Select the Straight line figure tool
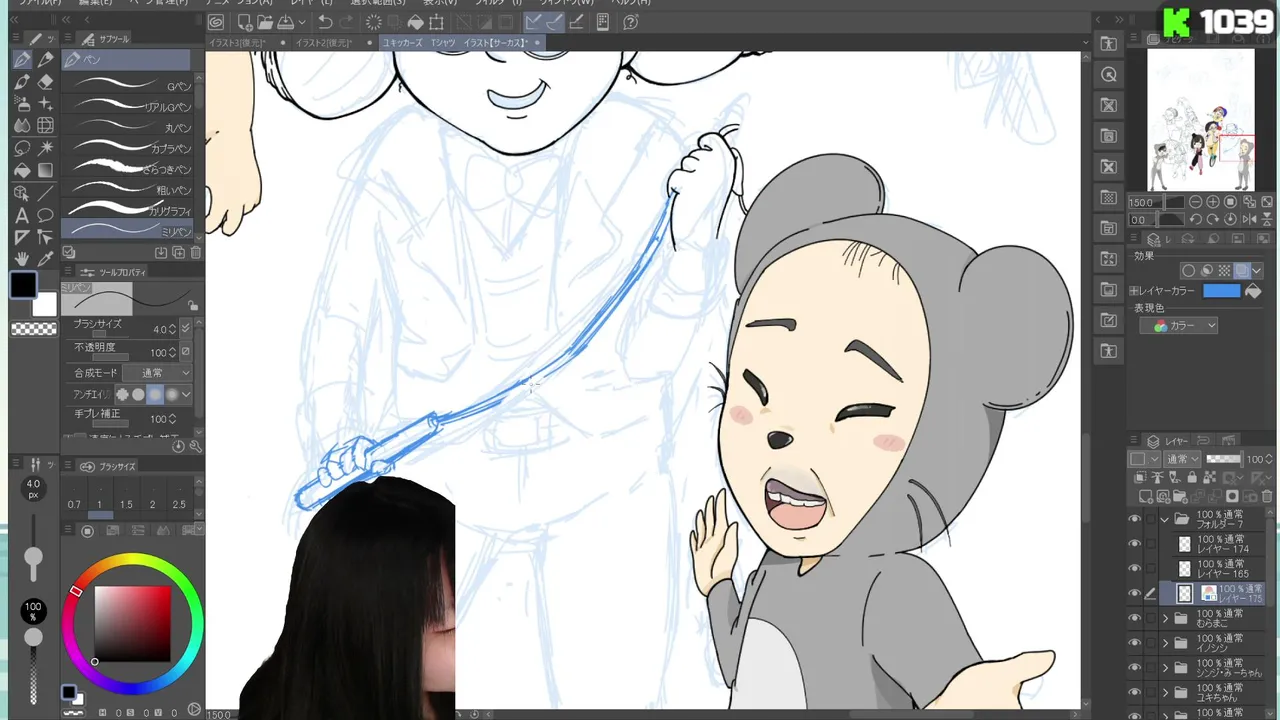The image size is (1280, 720). pyautogui.click(x=45, y=193)
